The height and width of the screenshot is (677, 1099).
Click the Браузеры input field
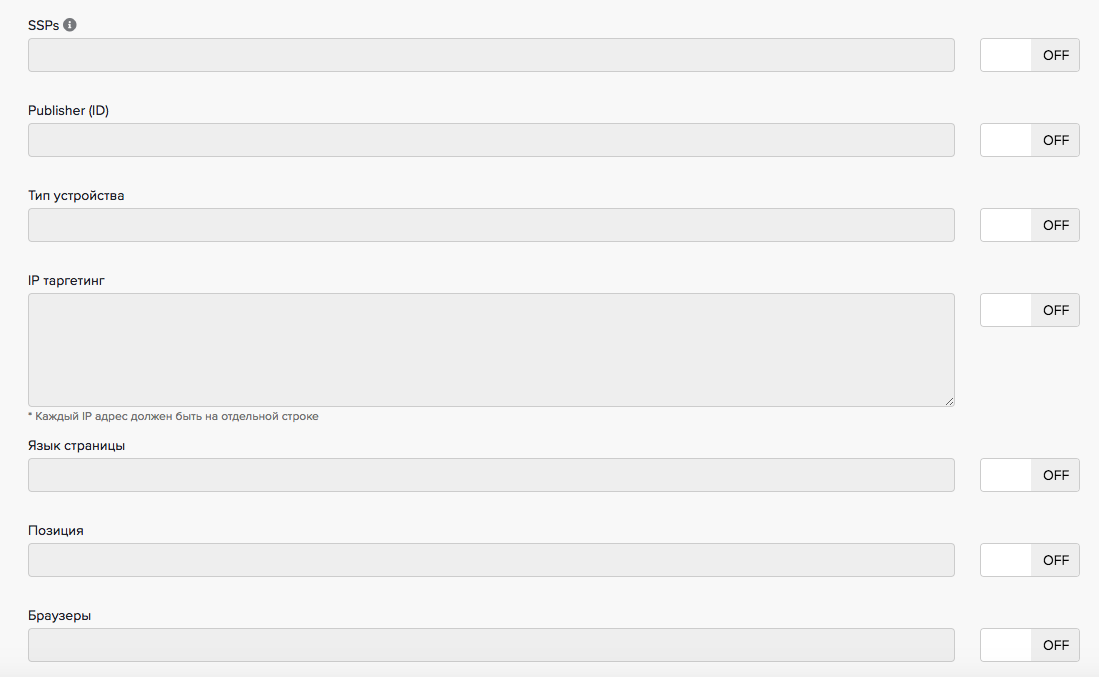coord(491,645)
